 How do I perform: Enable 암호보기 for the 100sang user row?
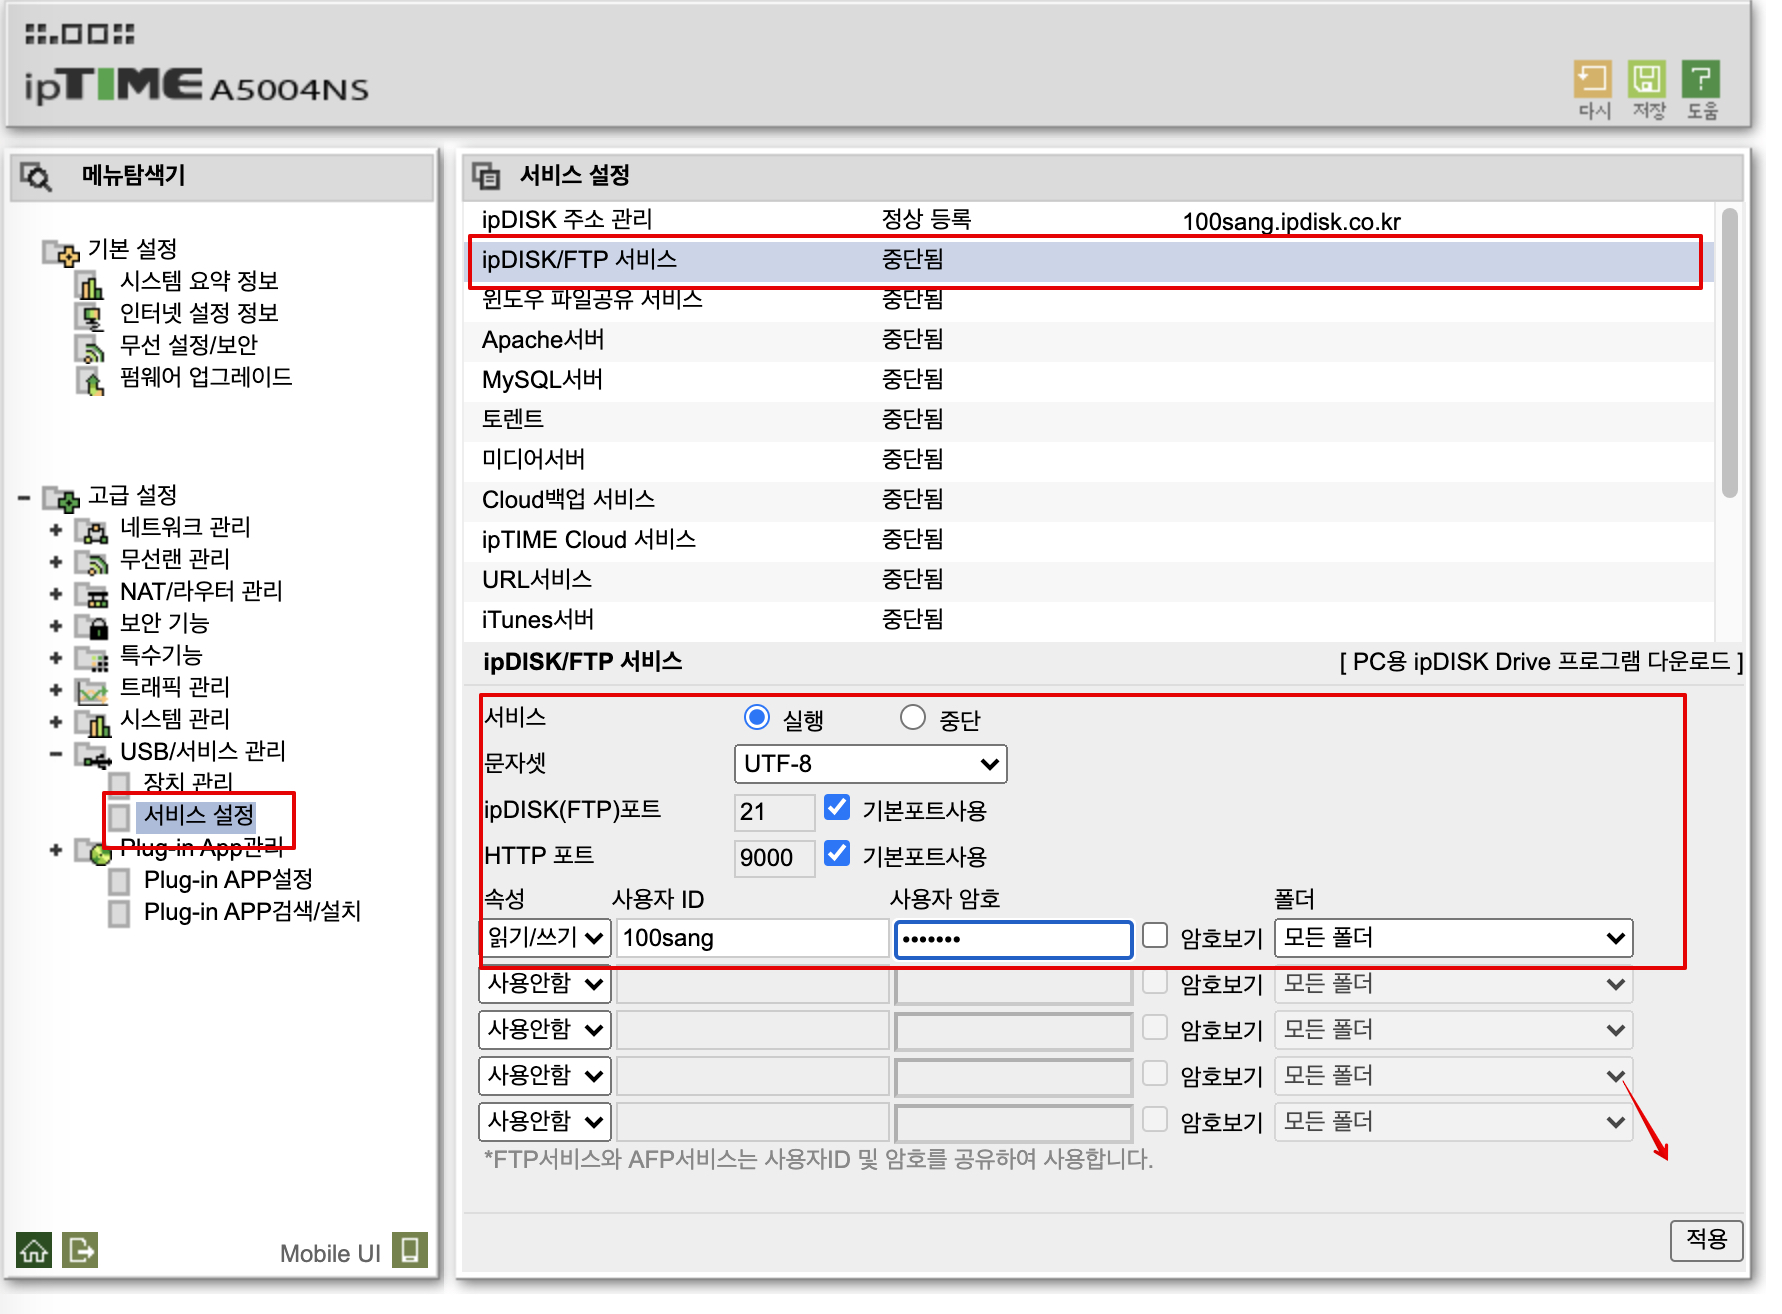point(1155,936)
